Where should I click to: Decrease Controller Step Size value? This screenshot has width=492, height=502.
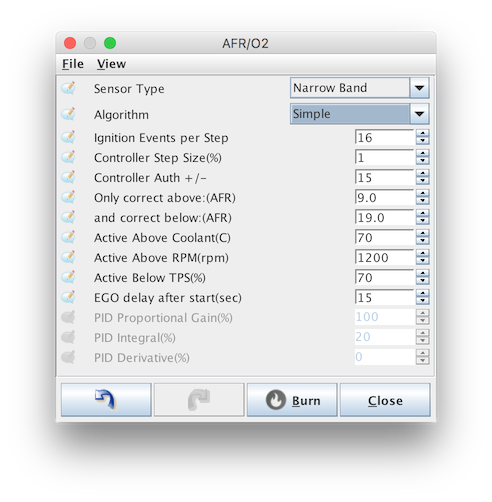(x=422, y=161)
